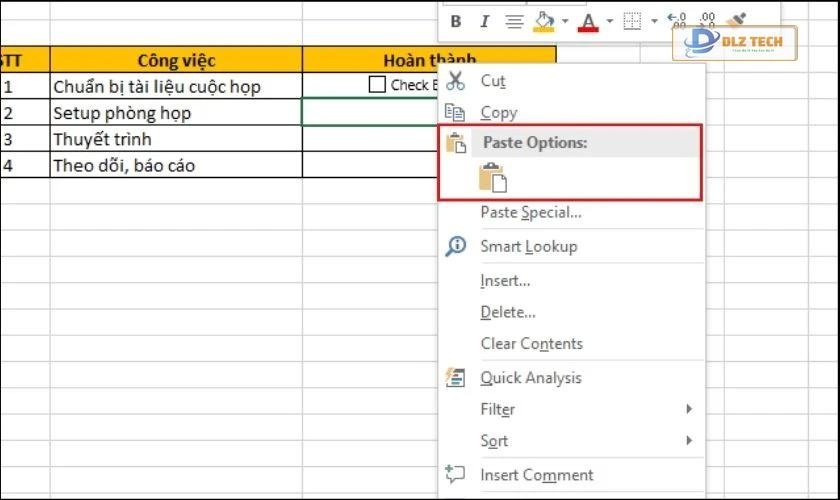840x500 pixels.
Task: Apply the yellow fill color bucket
Action: pos(544,21)
